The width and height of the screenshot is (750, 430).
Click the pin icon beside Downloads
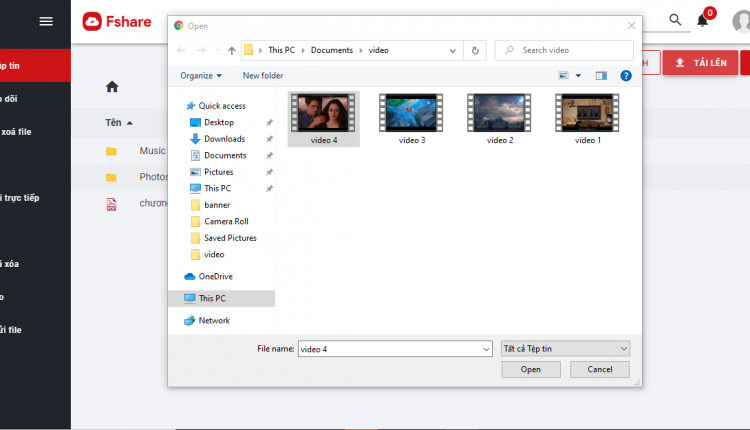[x=269, y=139]
